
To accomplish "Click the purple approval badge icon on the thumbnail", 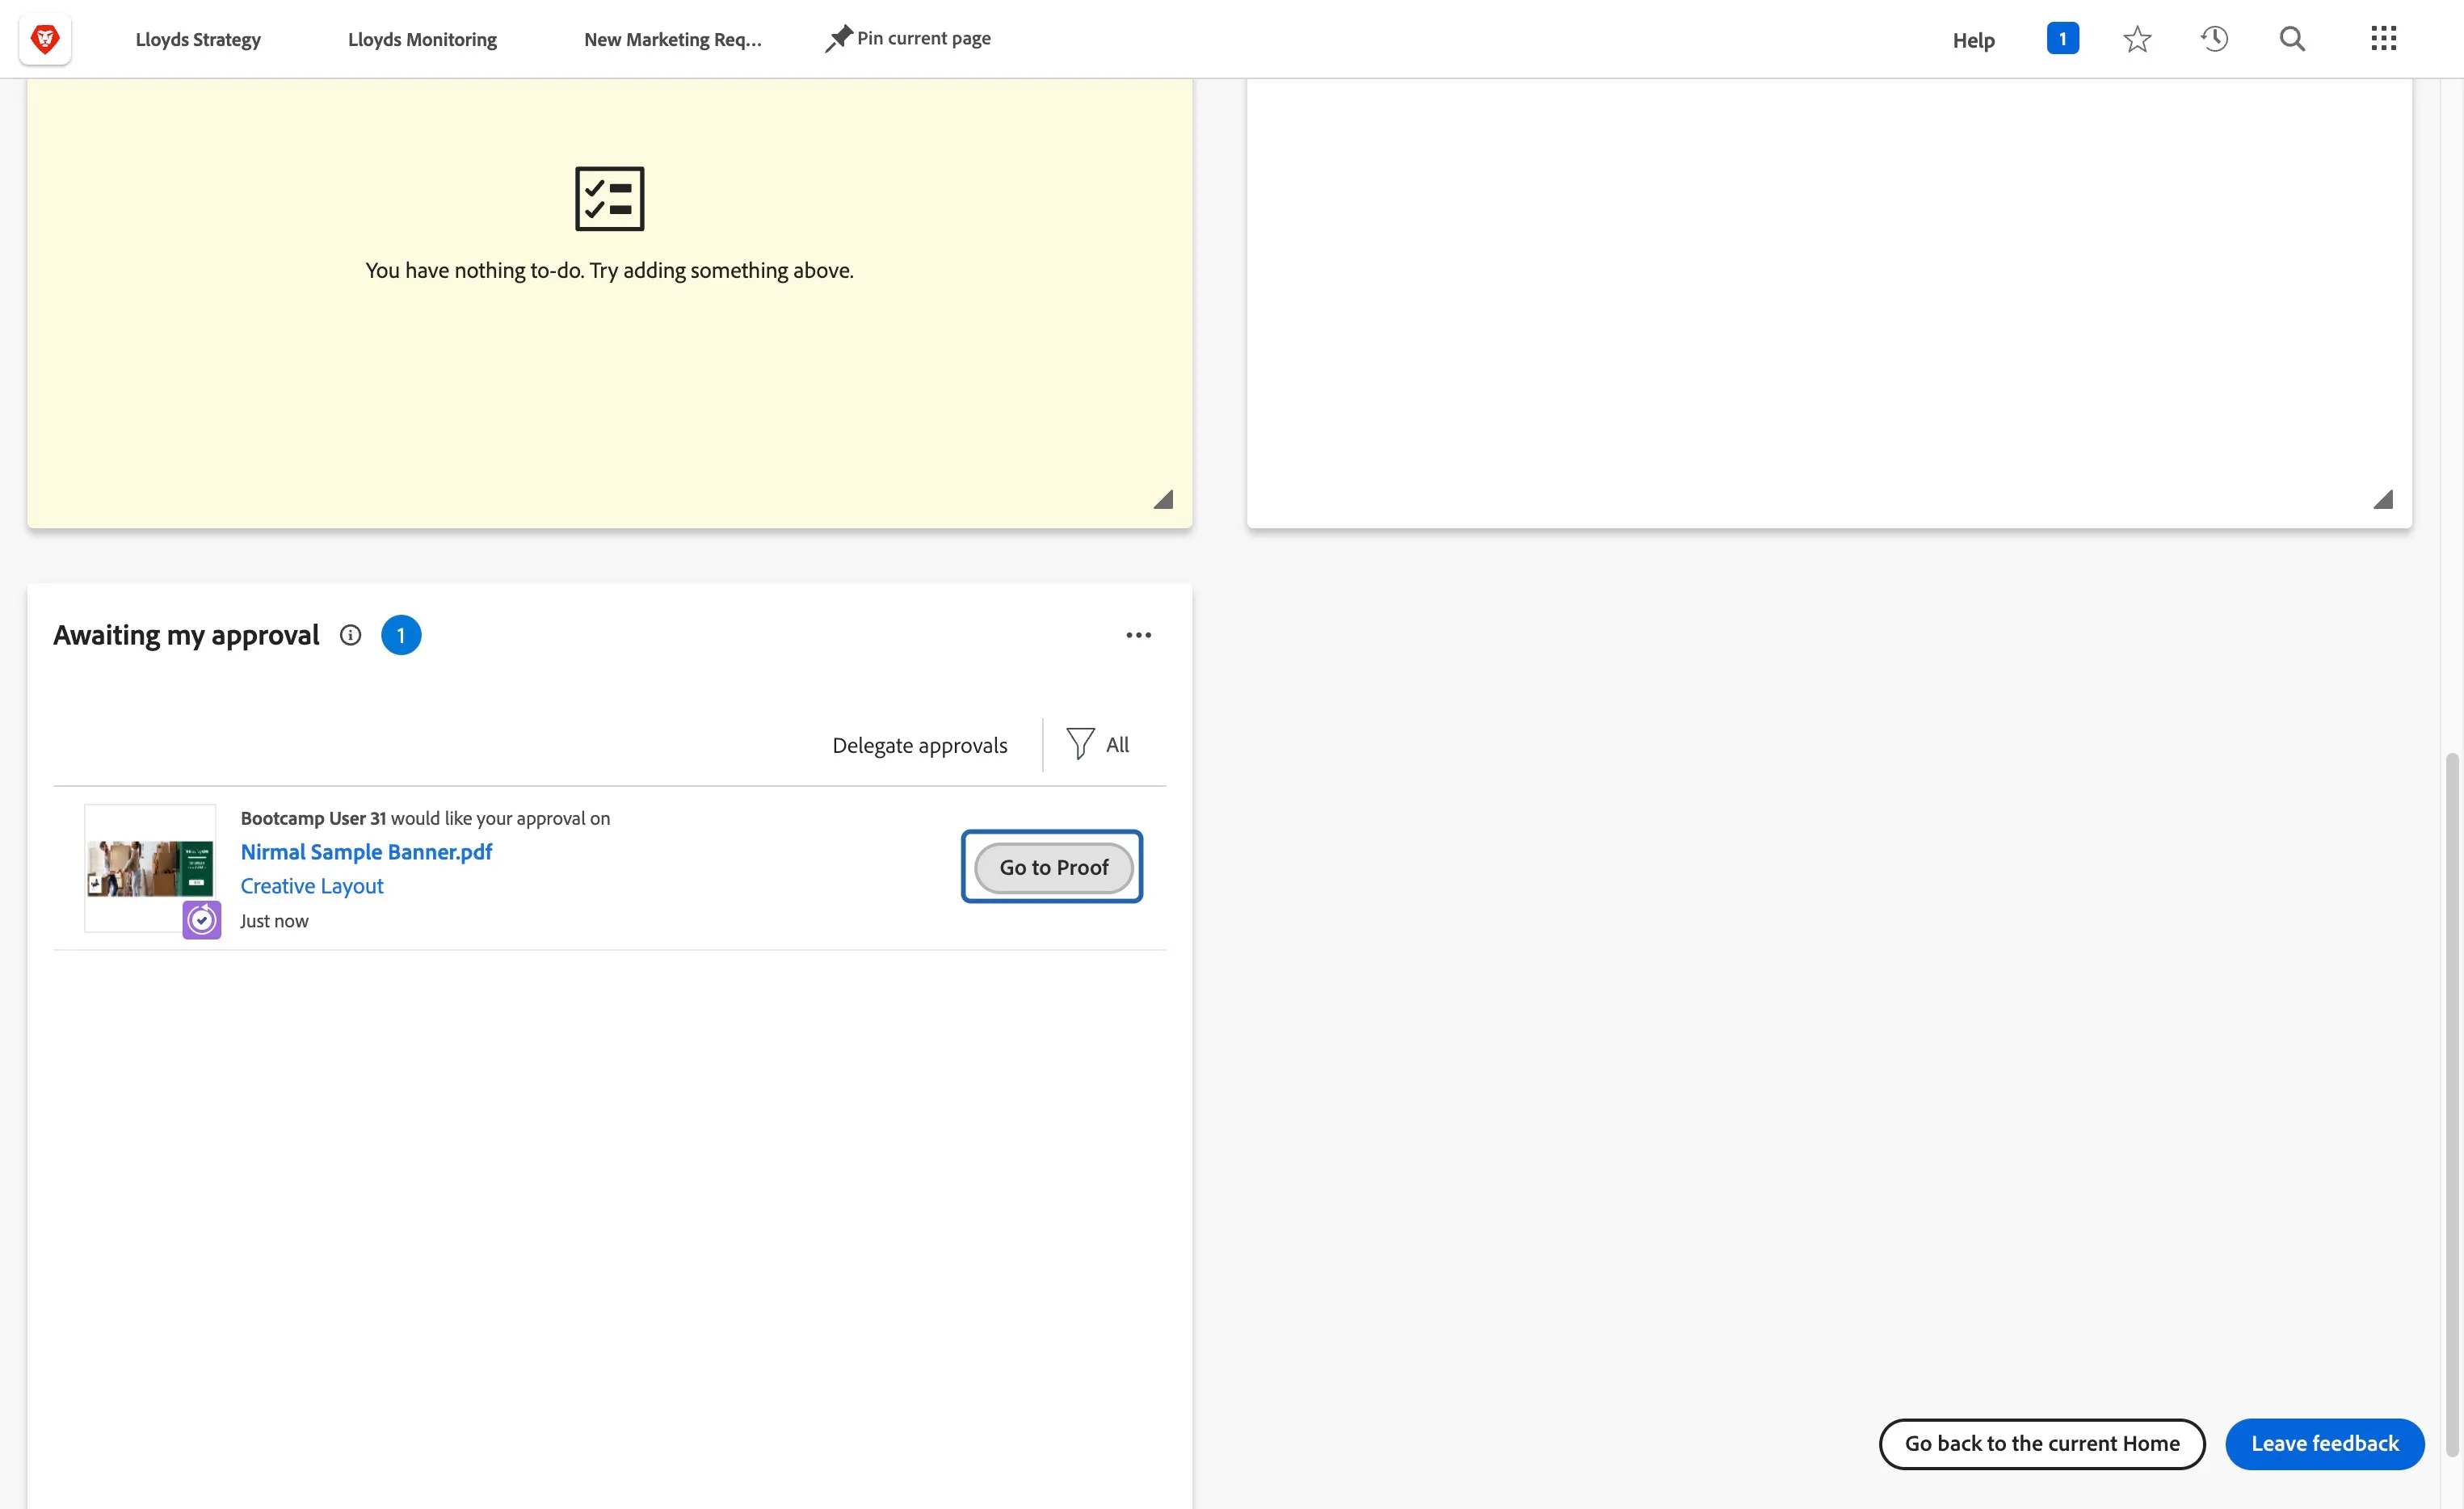I will point(202,919).
